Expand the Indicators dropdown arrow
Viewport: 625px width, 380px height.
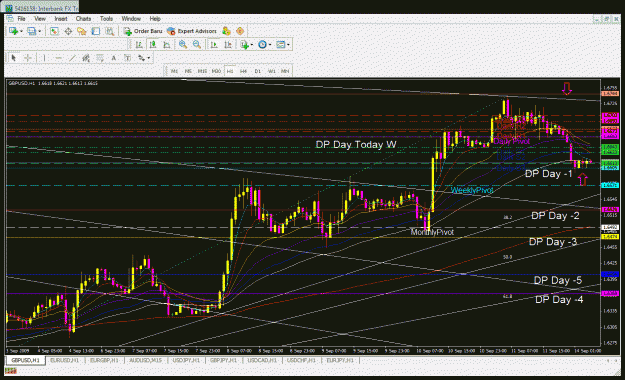click(x=252, y=45)
